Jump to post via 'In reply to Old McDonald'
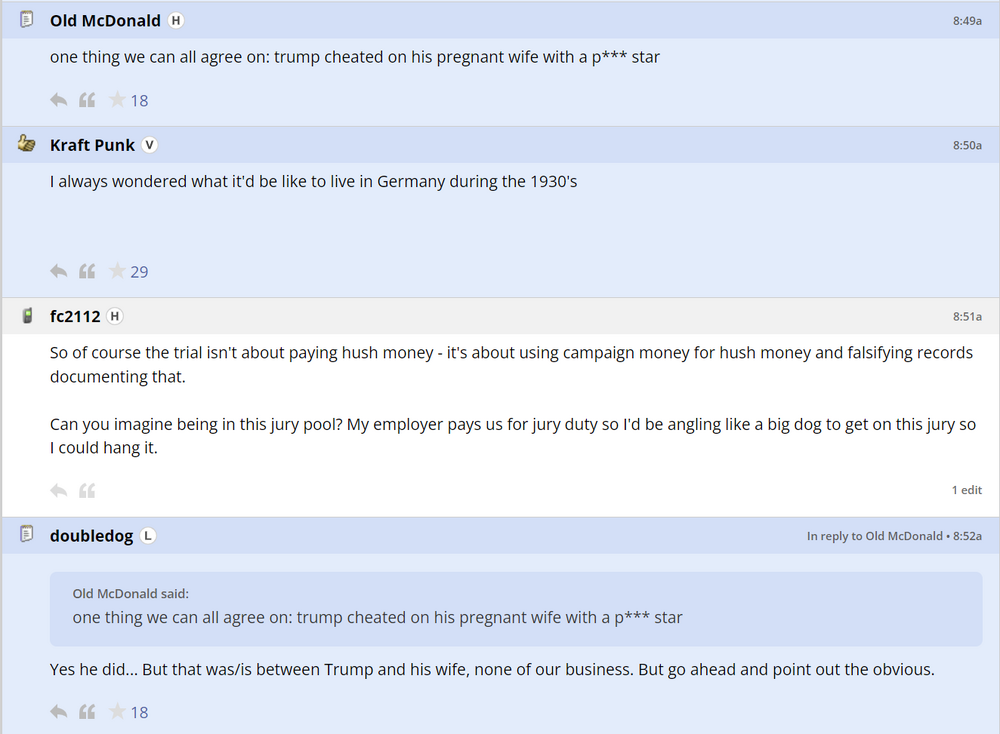This screenshot has width=1000, height=734. pos(873,536)
